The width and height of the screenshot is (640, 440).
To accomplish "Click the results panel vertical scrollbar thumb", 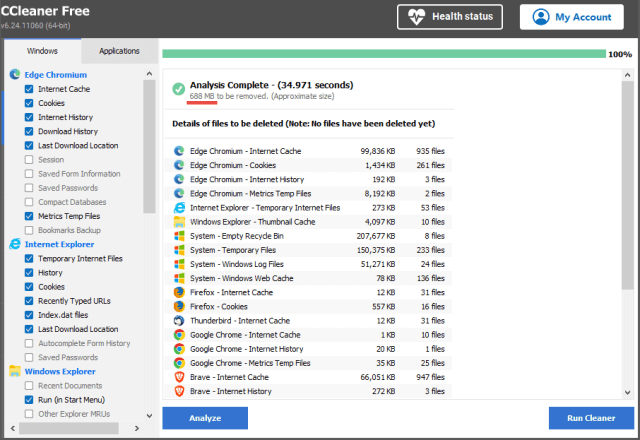I will pyautogui.click(x=627, y=185).
